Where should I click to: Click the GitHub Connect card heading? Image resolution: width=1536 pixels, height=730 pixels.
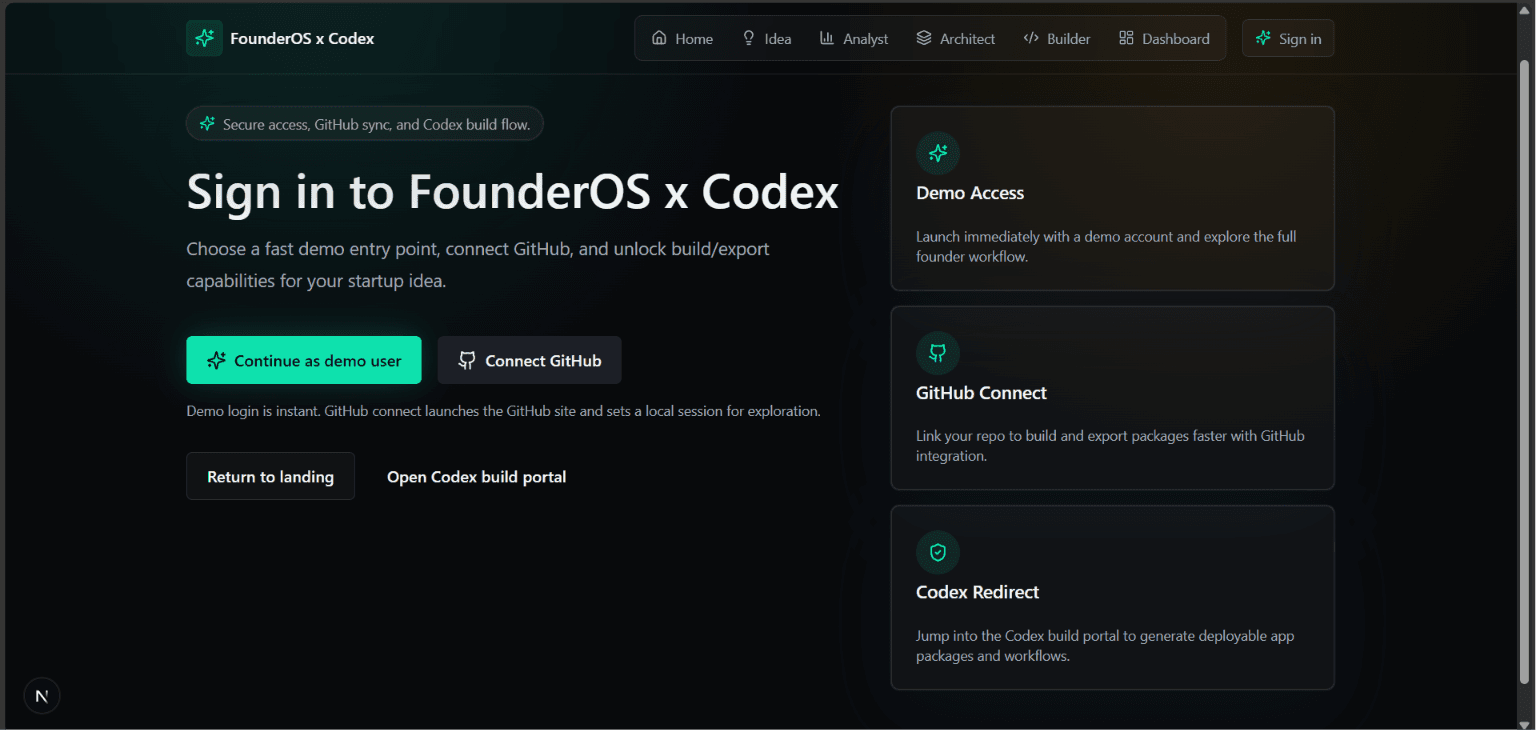(x=981, y=393)
